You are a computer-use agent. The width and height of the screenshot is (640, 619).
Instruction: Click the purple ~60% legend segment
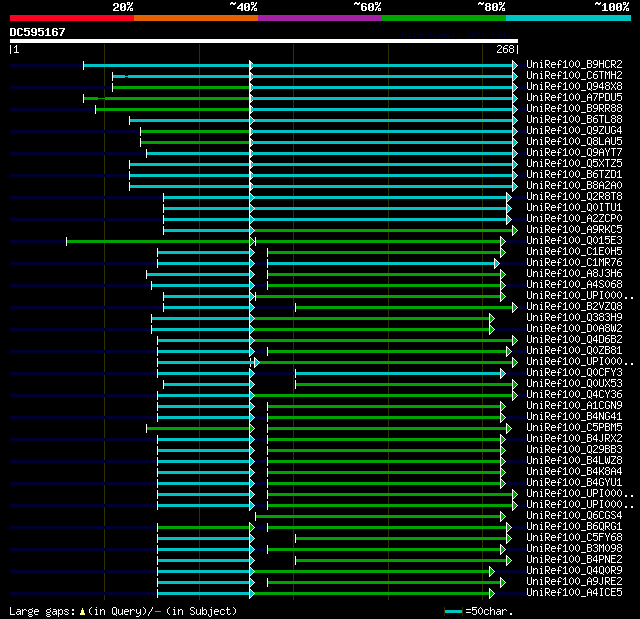320,18
